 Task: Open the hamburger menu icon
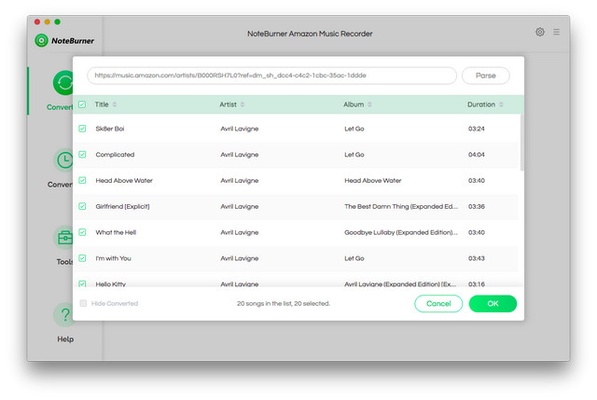(556, 32)
